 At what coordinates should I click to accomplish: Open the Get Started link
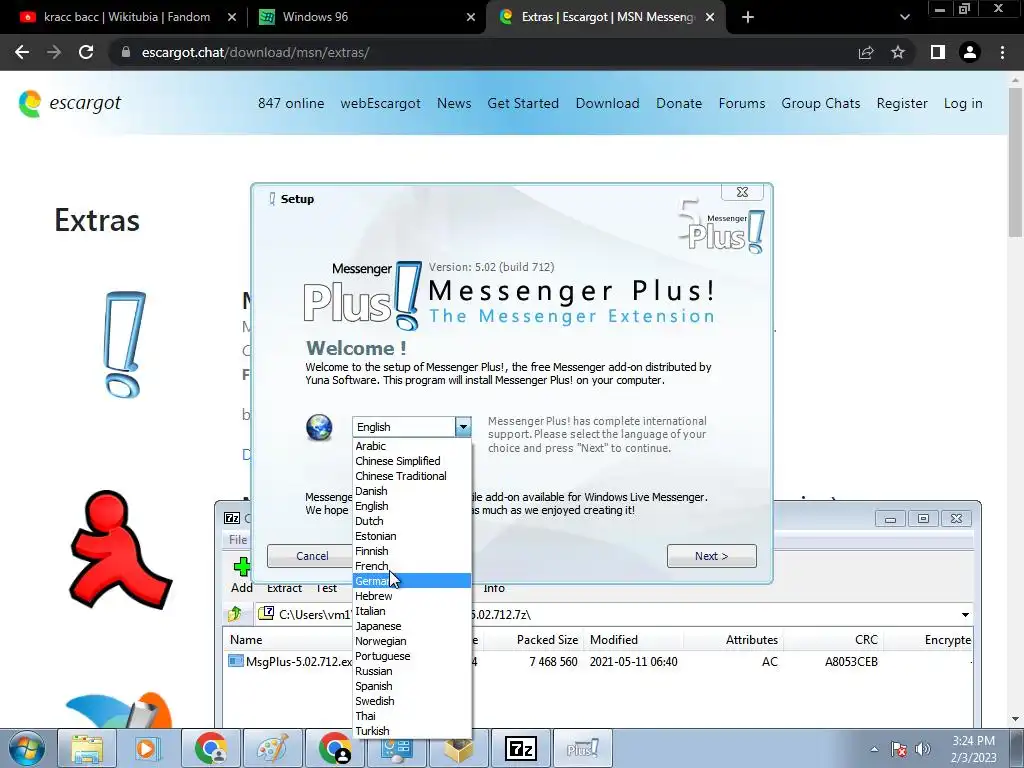pyautogui.click(x=523, y=103)
